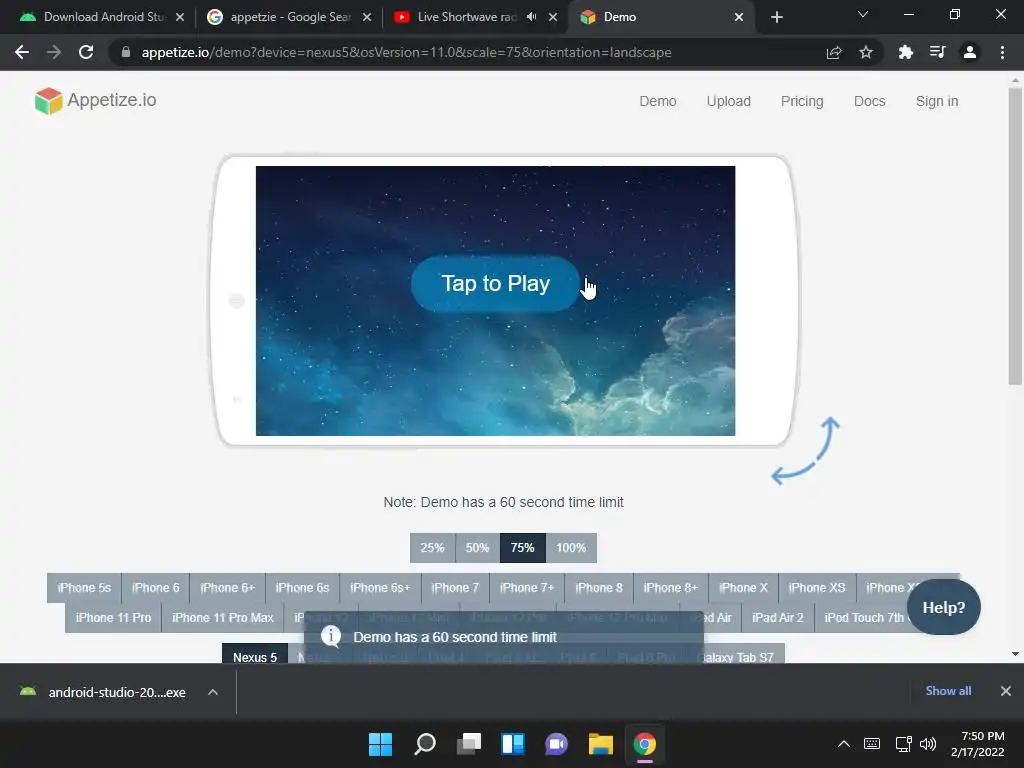Open the Pricing nav link
This screenshot has height=768, width=1024.
[802, 101]
